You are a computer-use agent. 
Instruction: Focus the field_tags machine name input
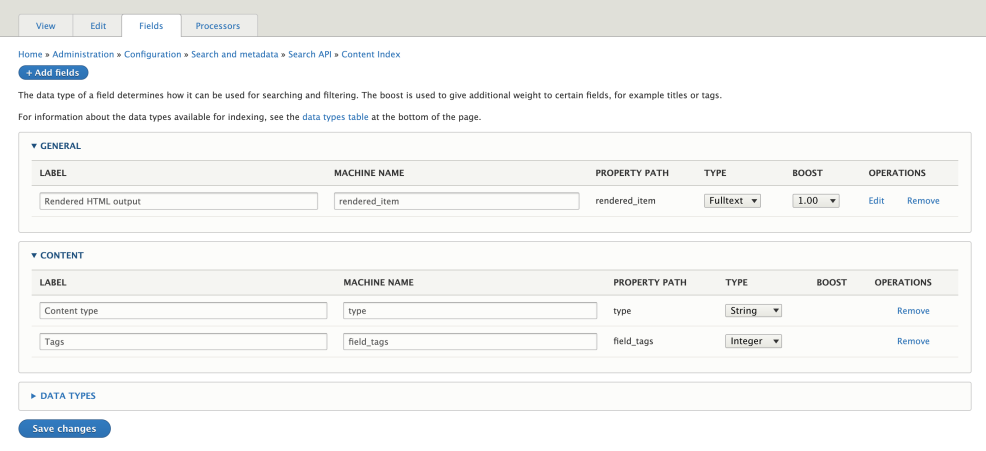tap(470, 342)
